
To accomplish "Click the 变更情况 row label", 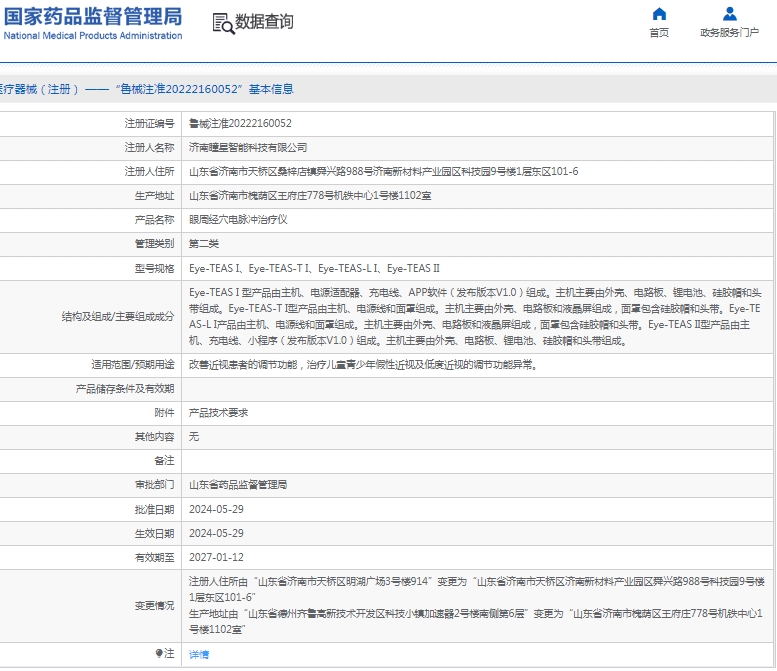I will tap(154, 606).
